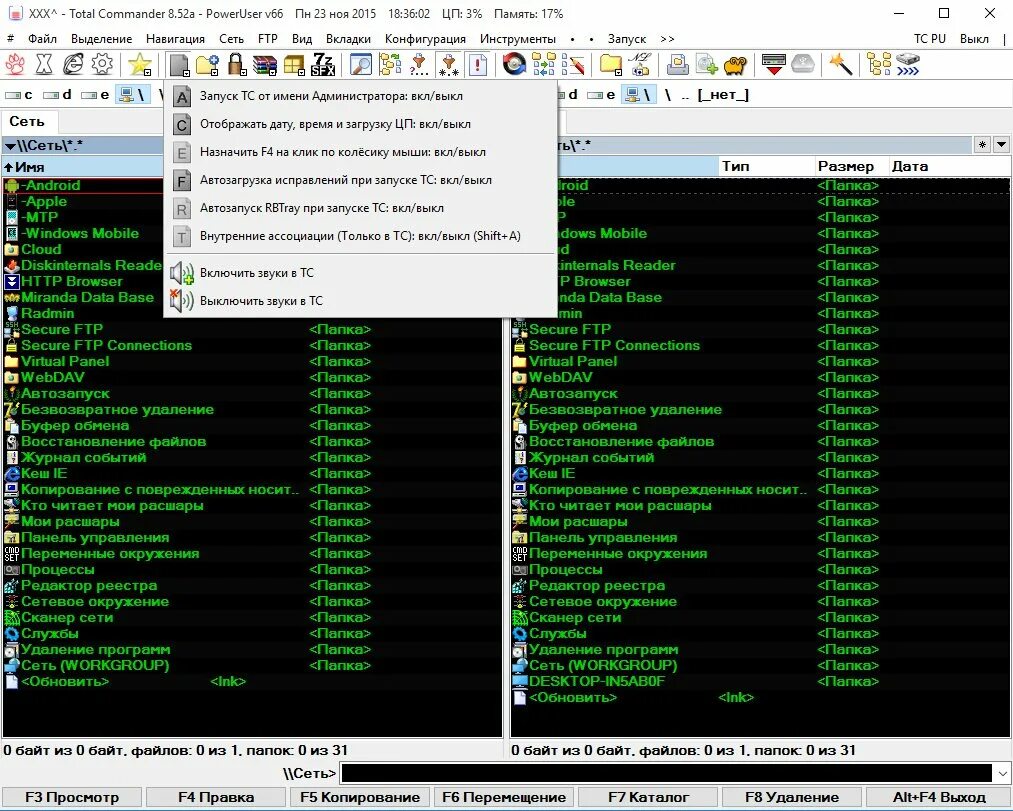Open the Файл menu
Image resolution: width=1013 pixels, height=811 pixels.
pos(42,39)
